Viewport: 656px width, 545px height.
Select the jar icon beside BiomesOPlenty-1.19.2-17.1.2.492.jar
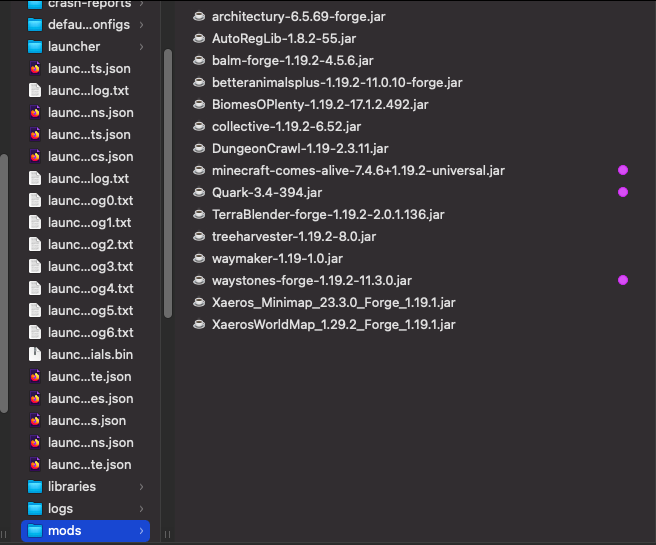(x=199, y=104)
